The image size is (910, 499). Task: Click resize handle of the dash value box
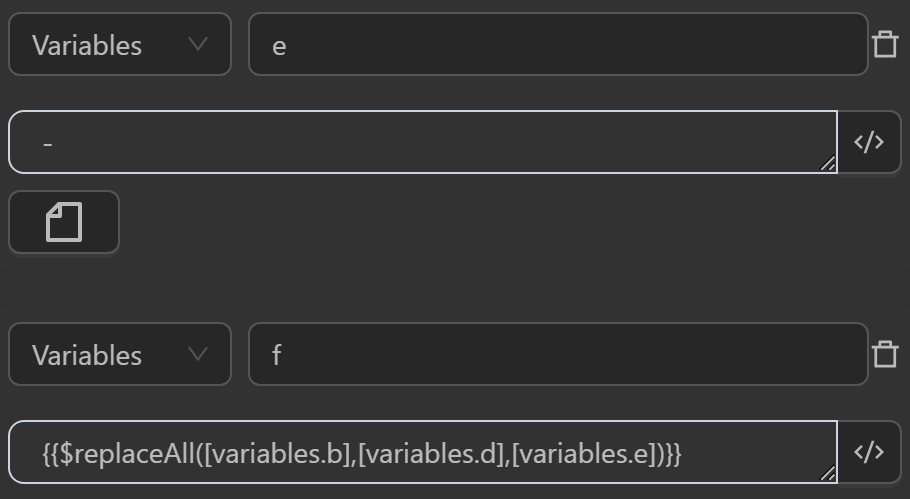click(828, 164)
